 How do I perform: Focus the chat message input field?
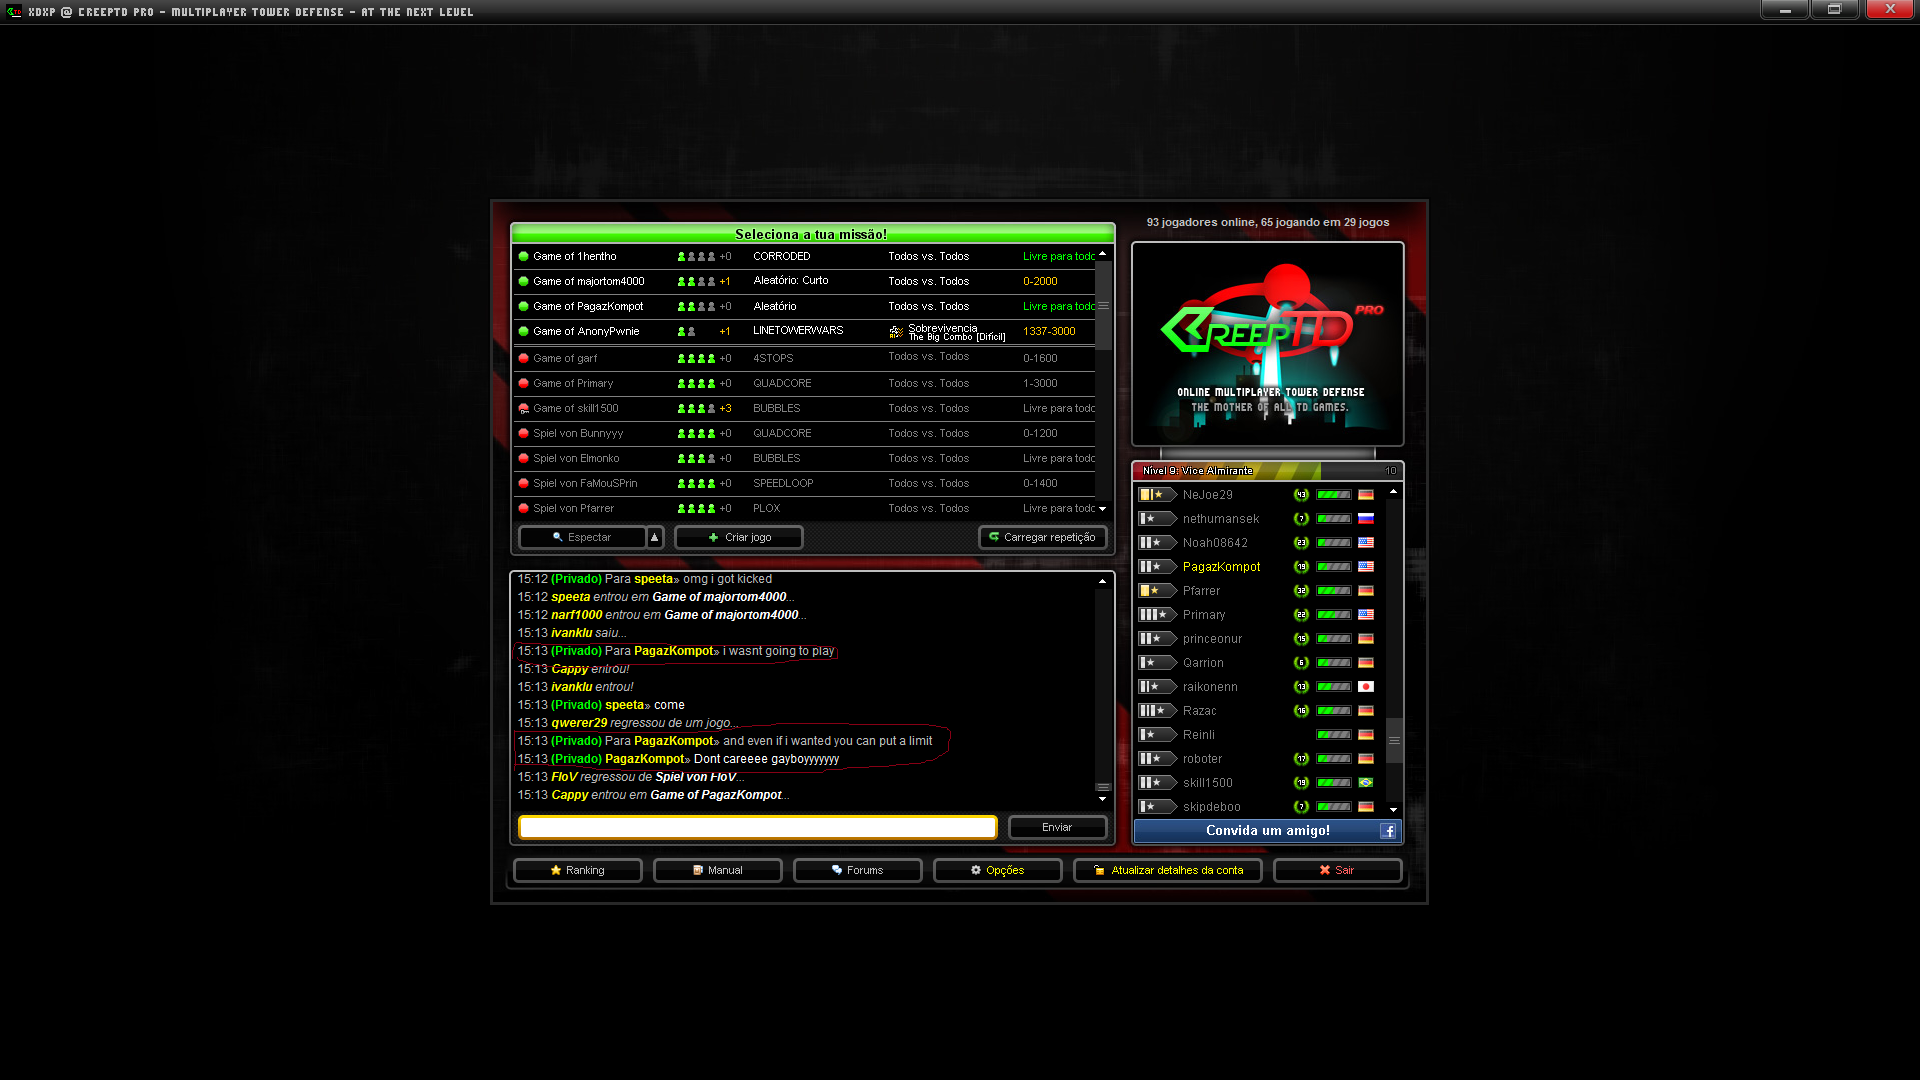tap(758, 828)
